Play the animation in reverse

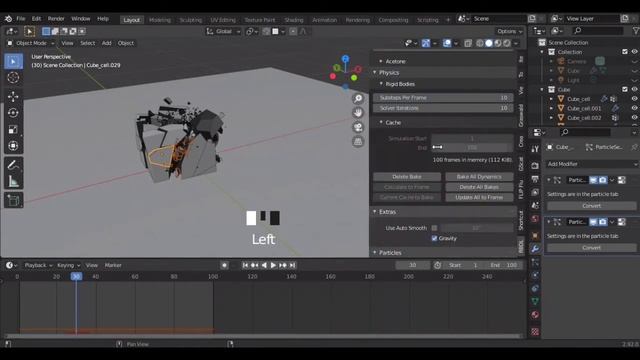coord(264,265)
